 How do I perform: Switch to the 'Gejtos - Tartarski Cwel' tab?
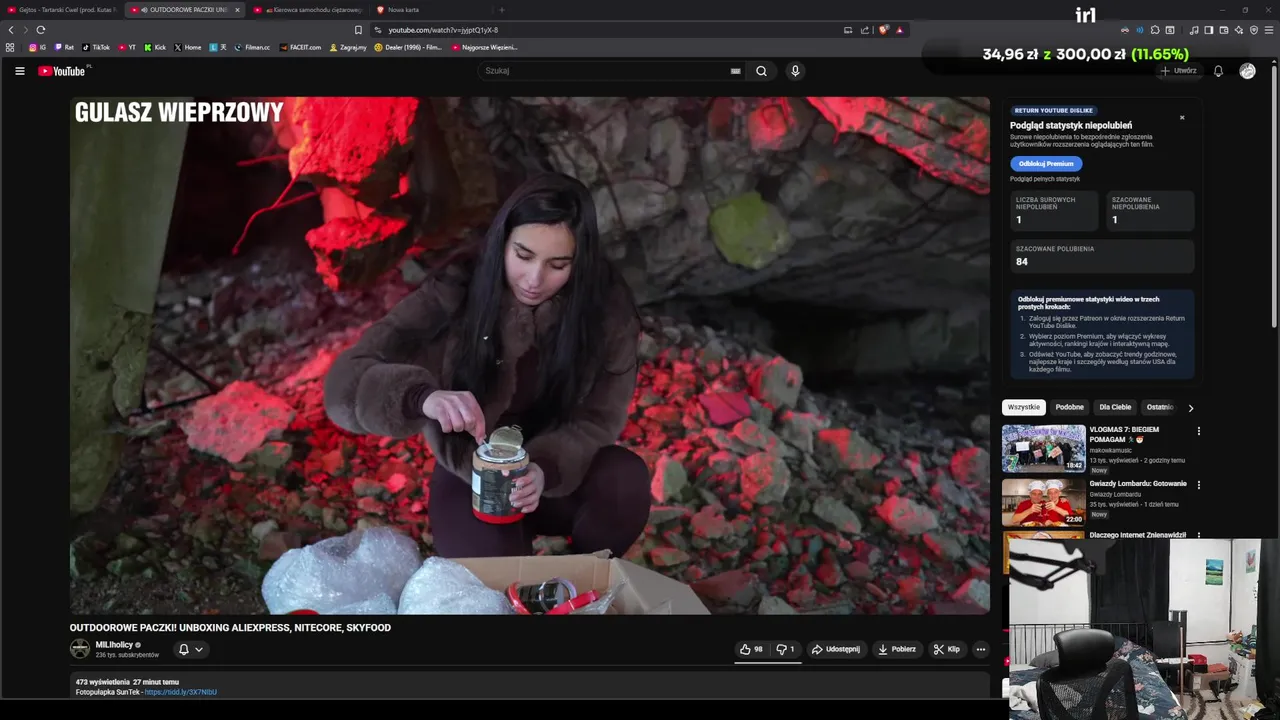61,10
